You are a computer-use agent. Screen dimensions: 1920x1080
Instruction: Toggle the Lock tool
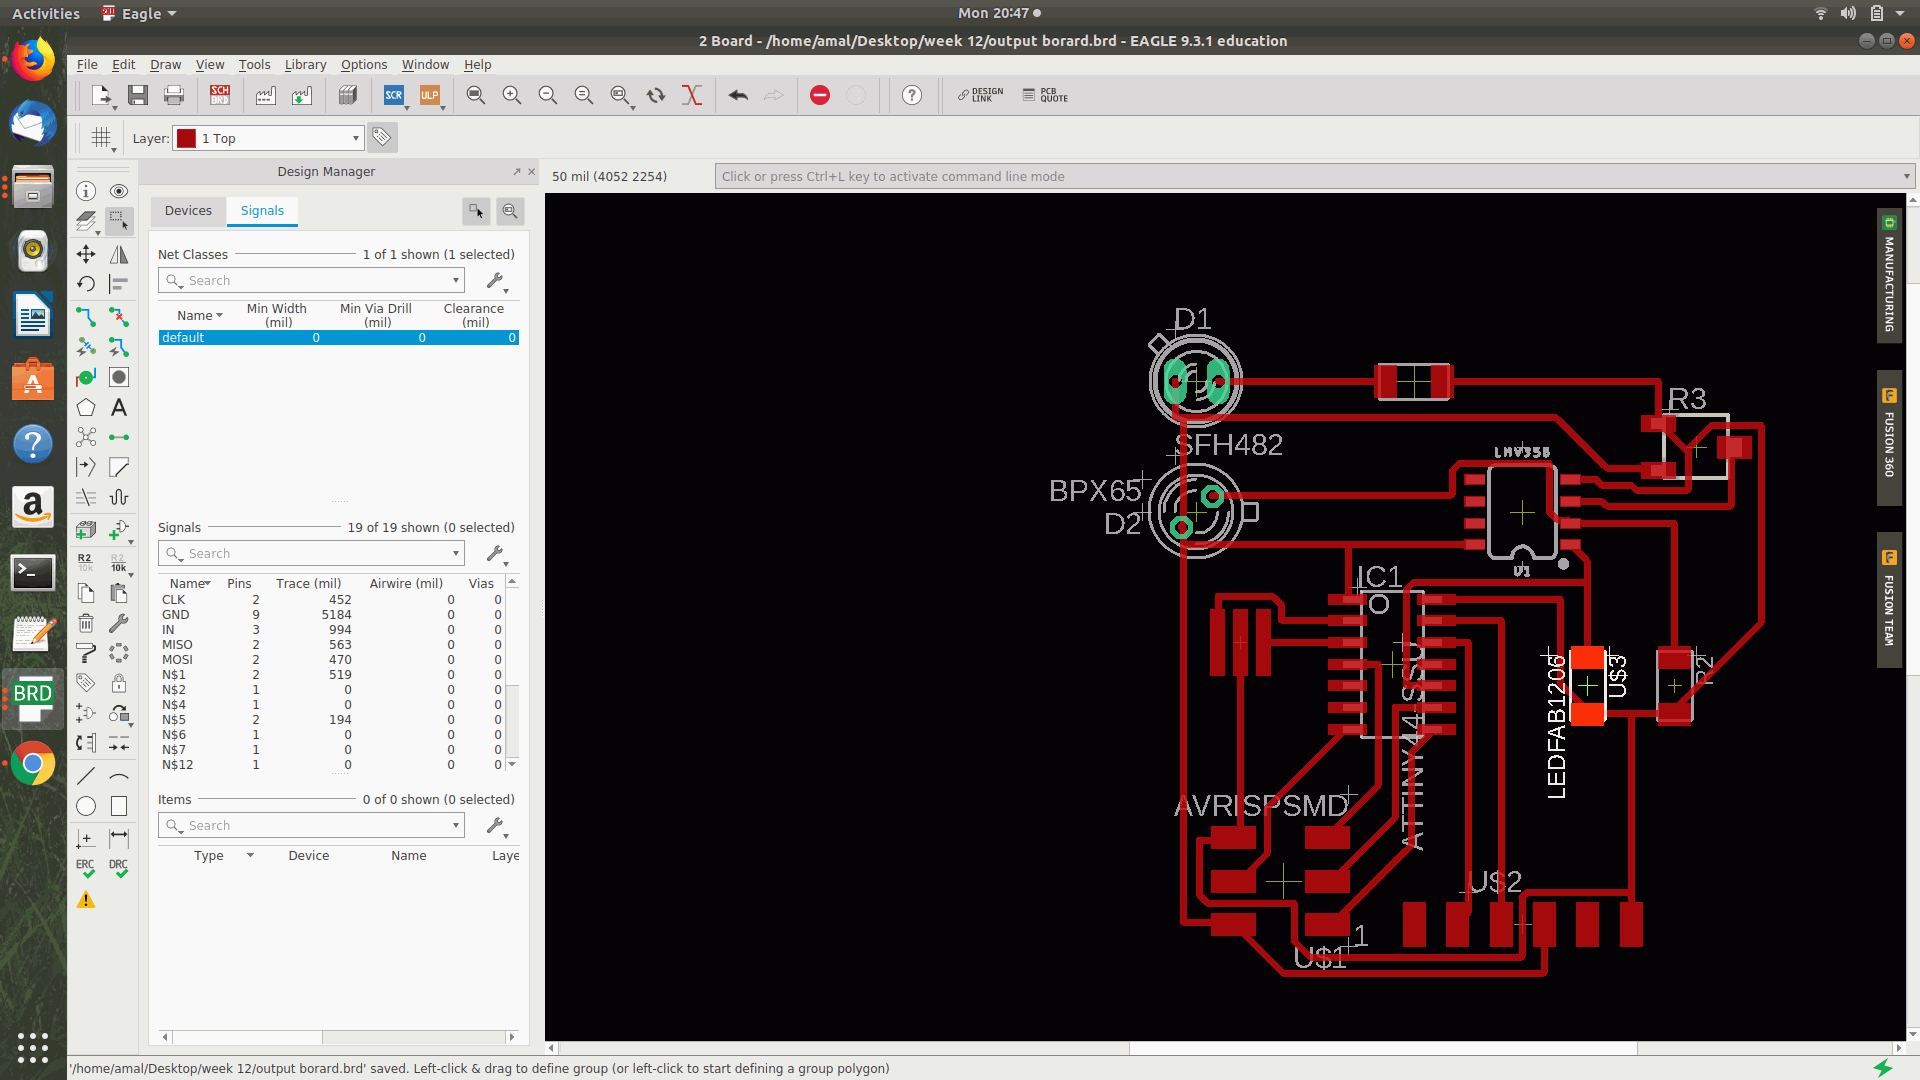[x=119, y=683]
